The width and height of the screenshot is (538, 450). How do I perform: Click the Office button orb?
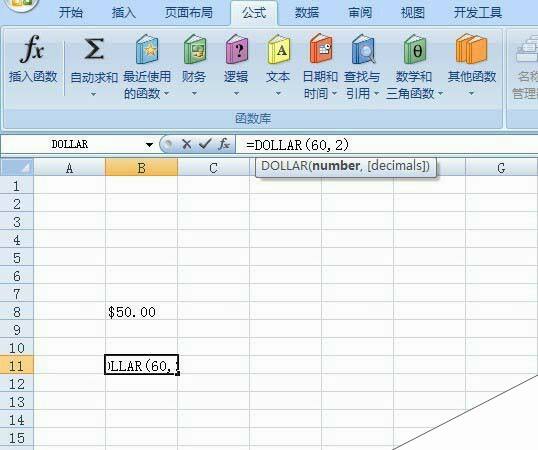(21, 4)
